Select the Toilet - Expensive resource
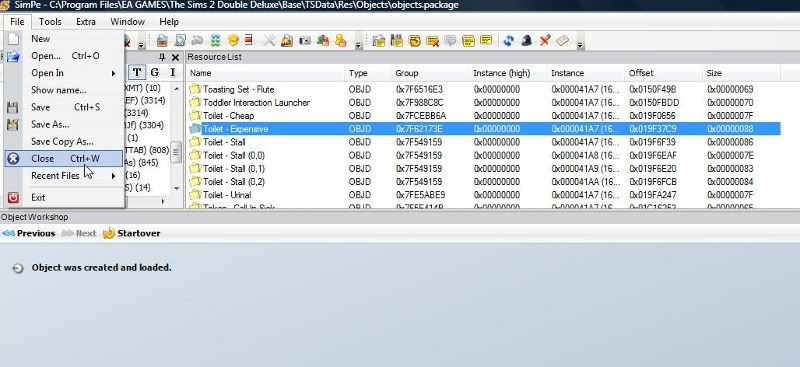Screen dimensions: 800x367 [x=483, y=129]
